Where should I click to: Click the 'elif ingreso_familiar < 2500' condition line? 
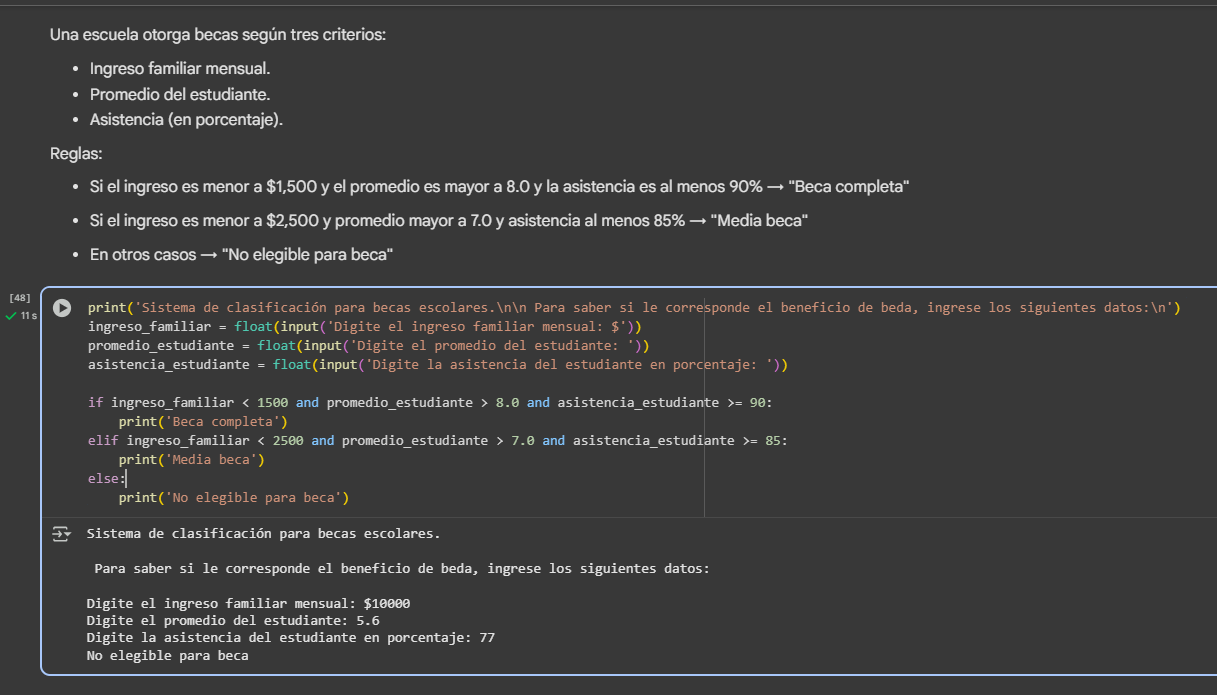point(438,441)
